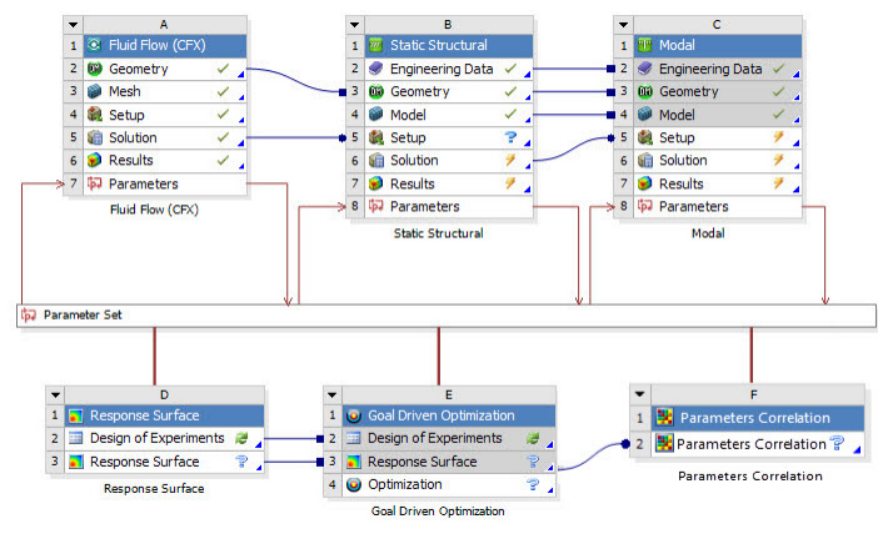Open system B dropdown menu arrow
878x534 pixels.
coord(354,25)
